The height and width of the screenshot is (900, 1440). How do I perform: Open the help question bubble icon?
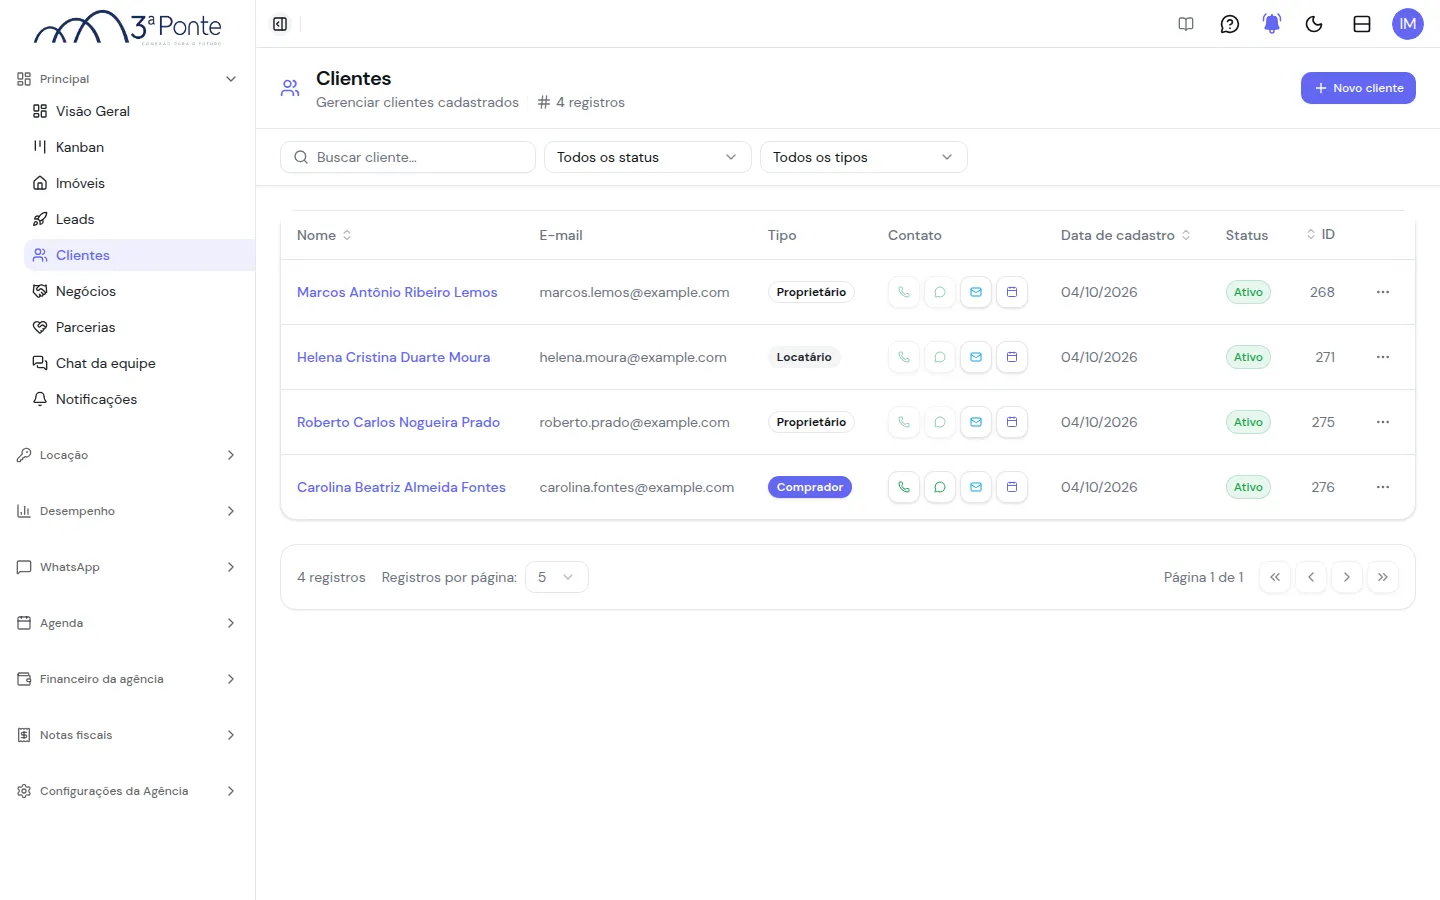[1230, 24]
